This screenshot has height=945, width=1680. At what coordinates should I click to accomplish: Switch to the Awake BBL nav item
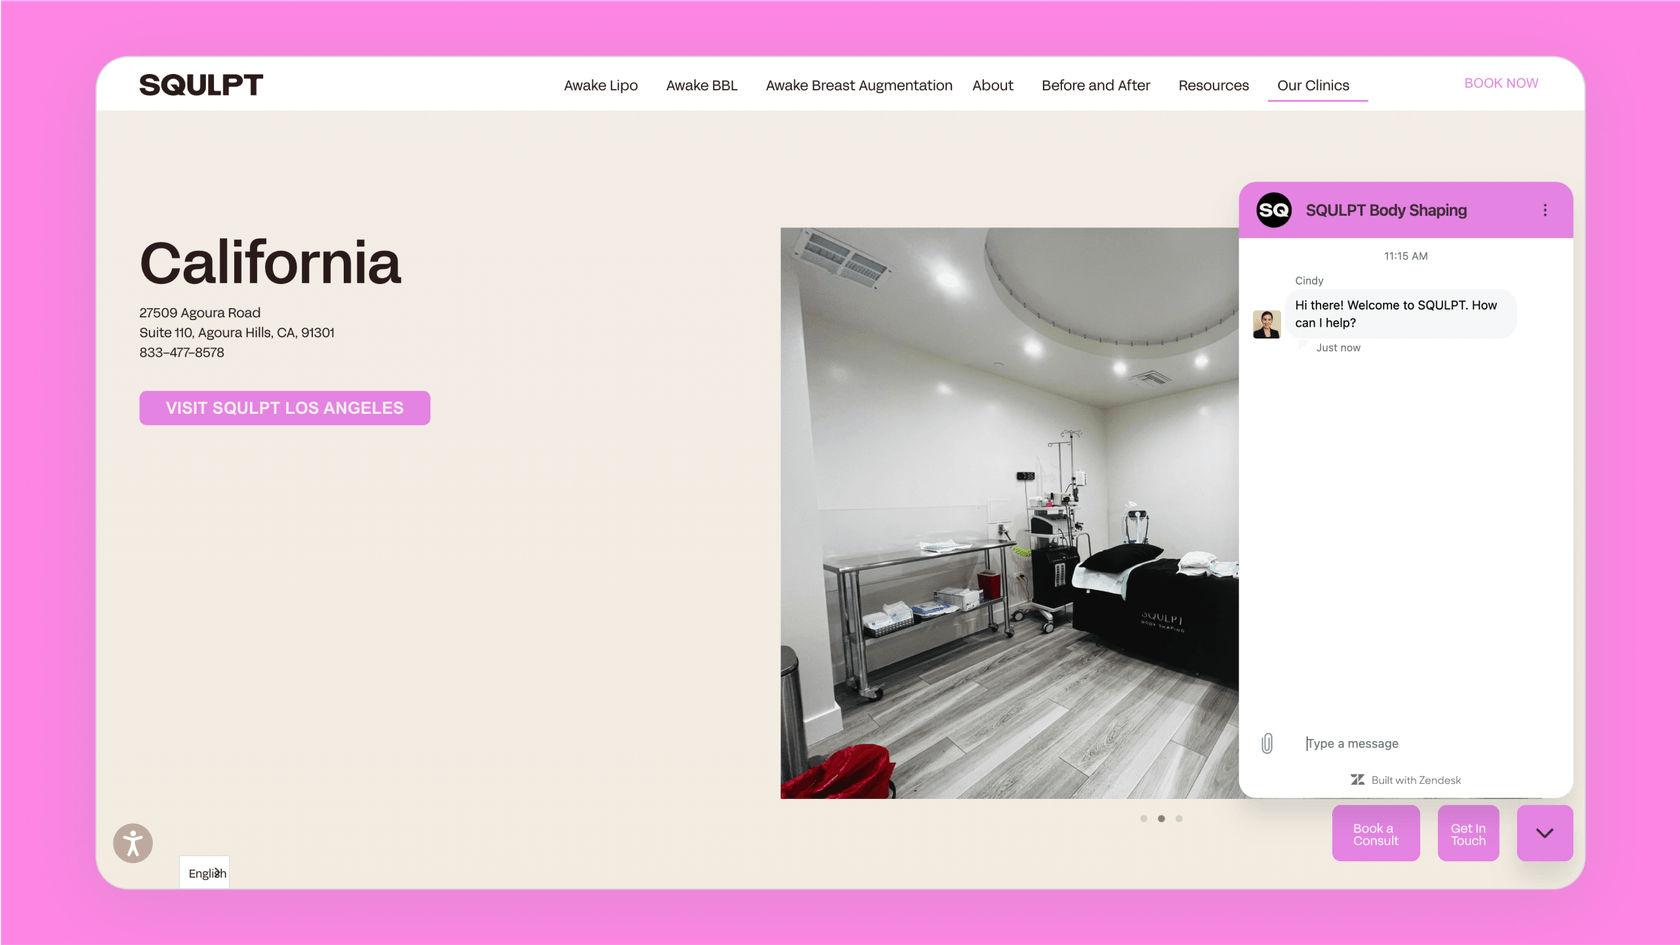[702, 85]
